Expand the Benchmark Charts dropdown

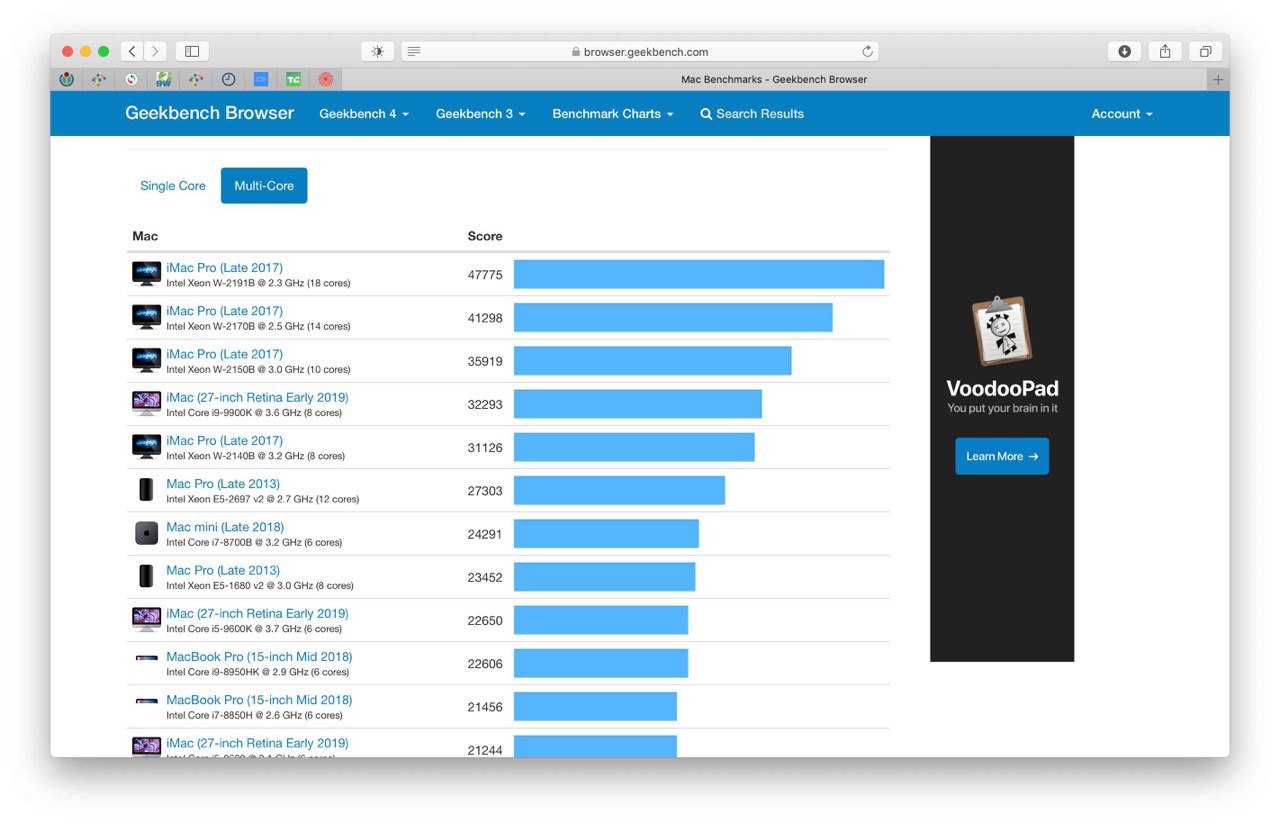click(x=611, y=113)
